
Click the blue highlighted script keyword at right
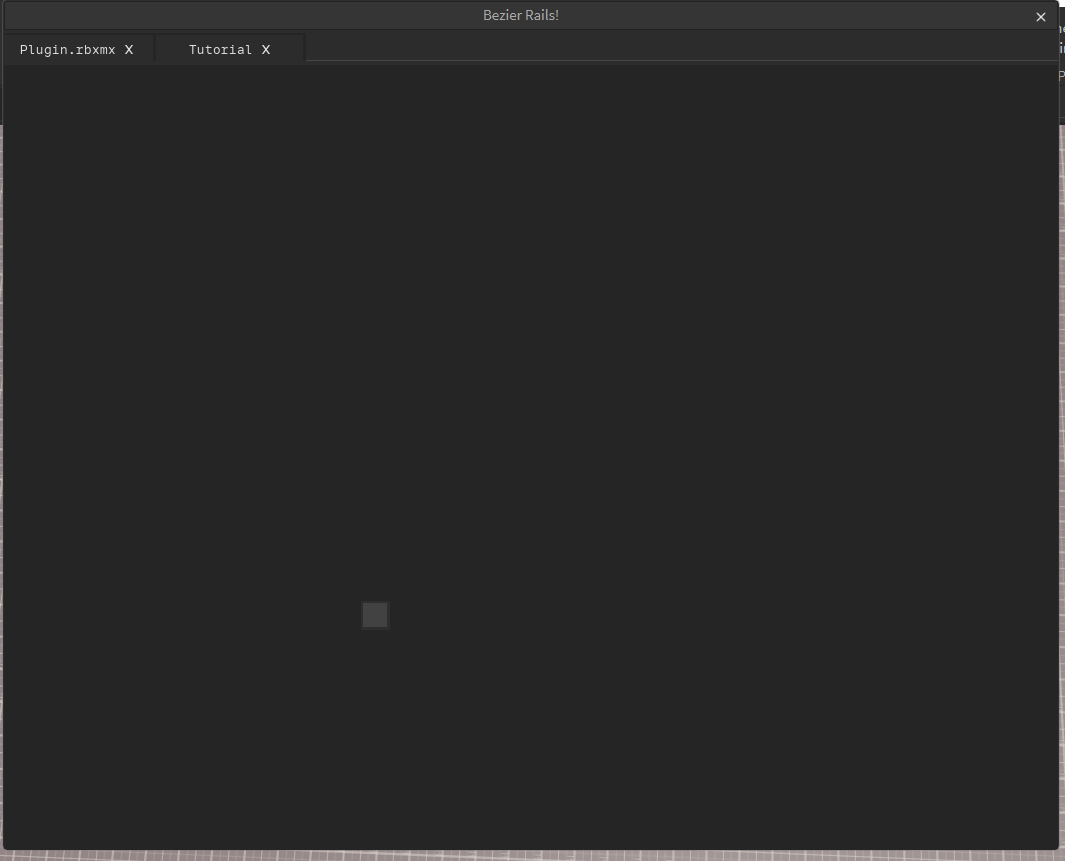[1062, 46]
